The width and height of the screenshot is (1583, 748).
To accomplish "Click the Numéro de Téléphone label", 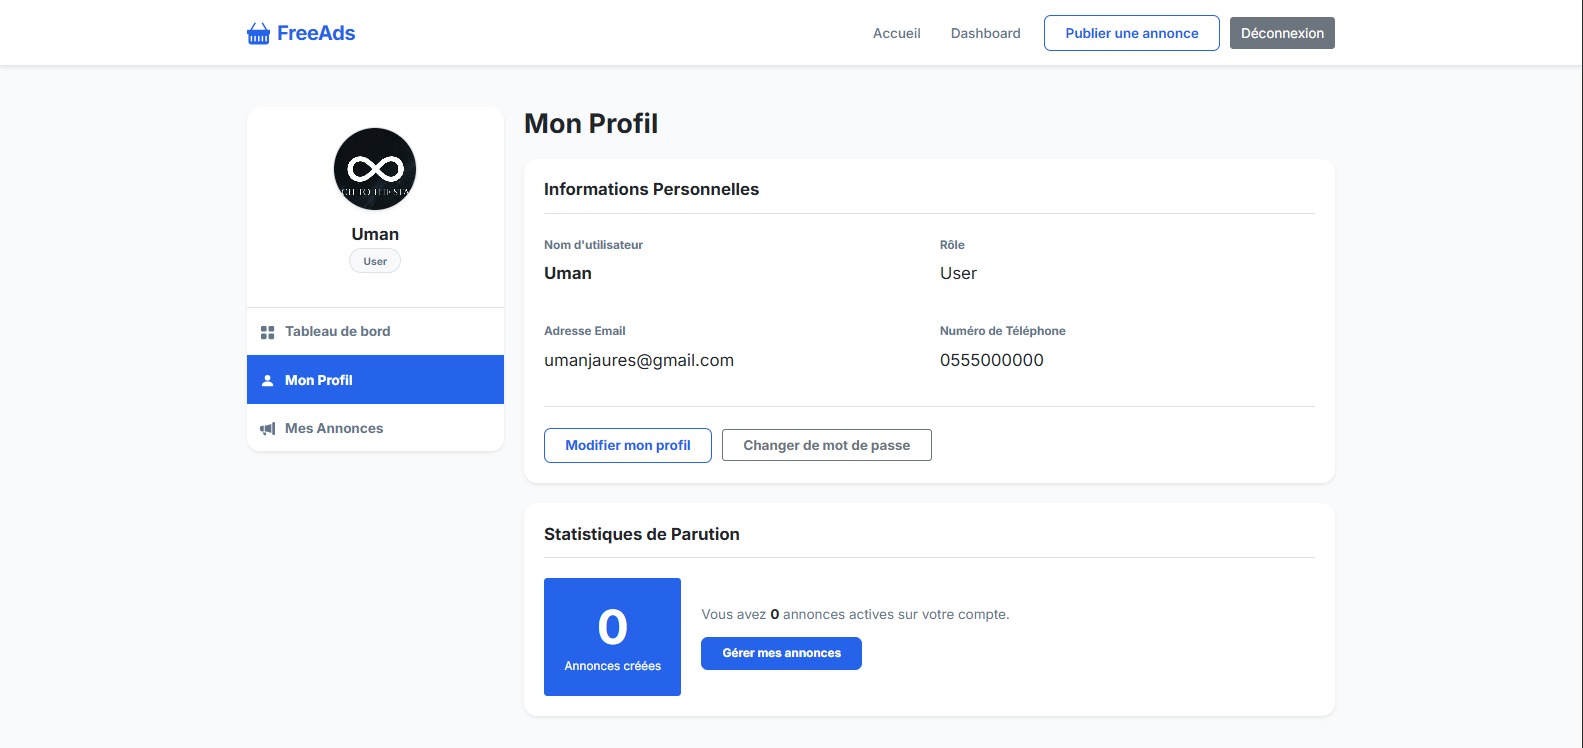I will coord(1002,331).
